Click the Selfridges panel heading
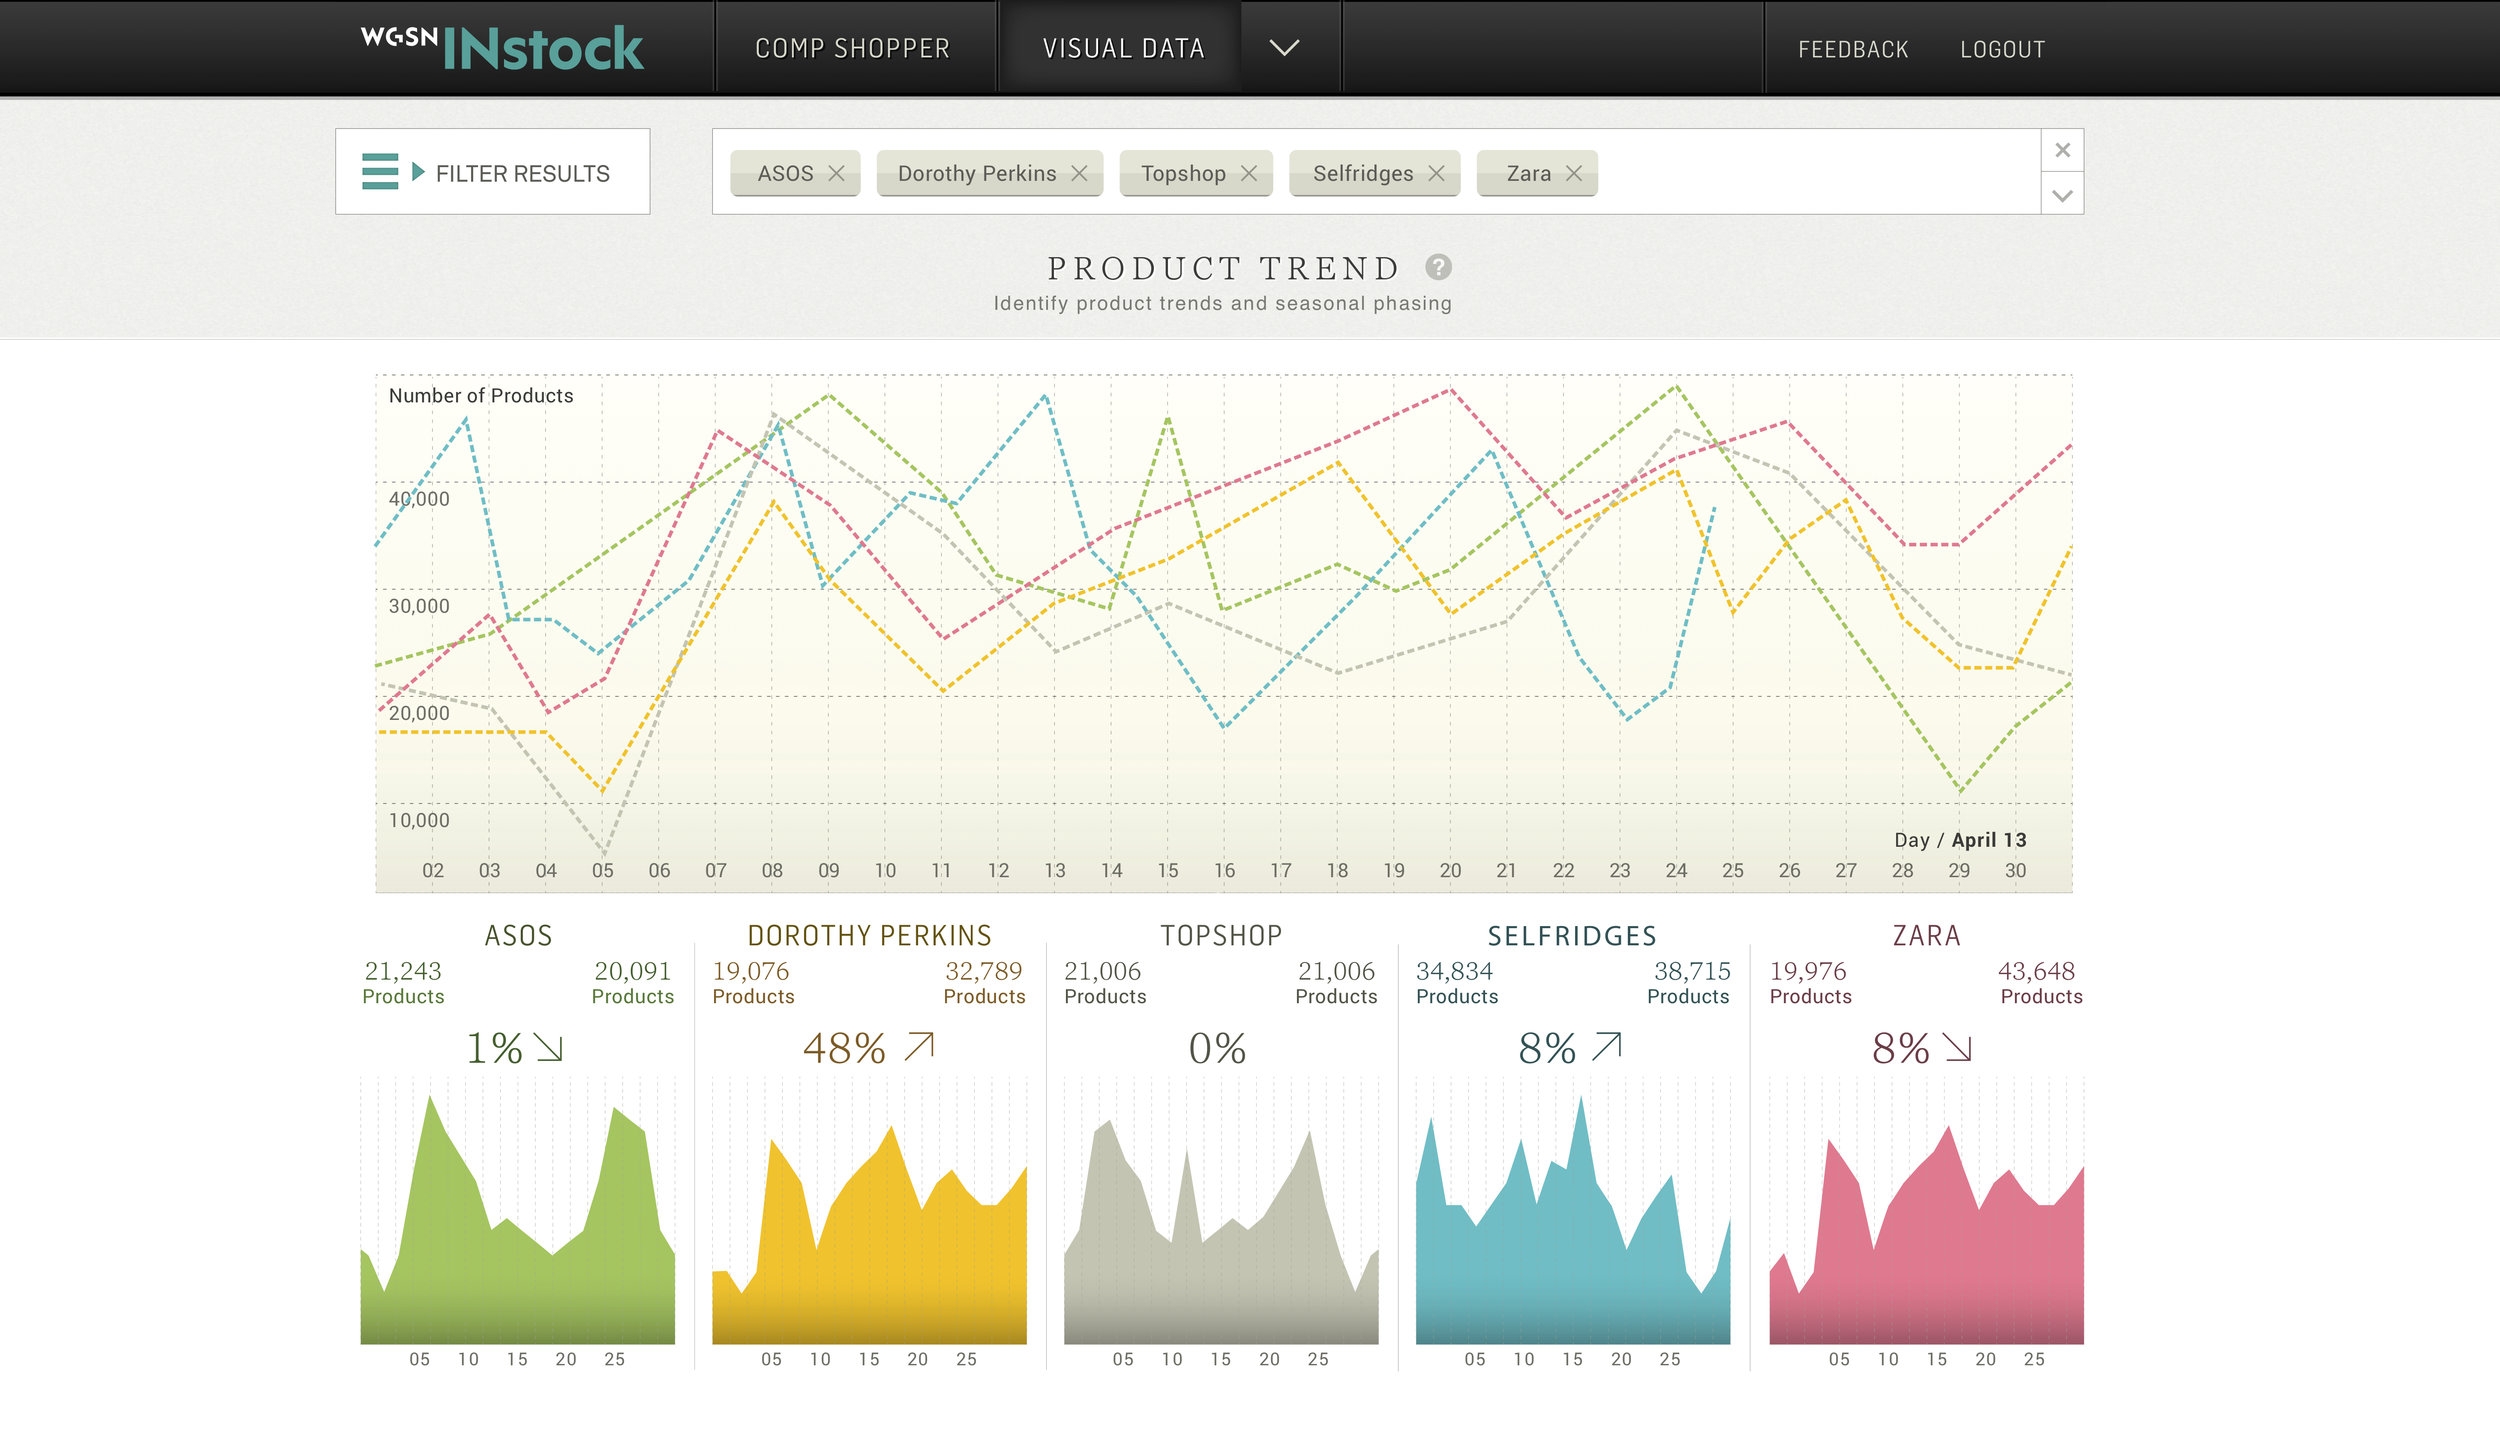The width and height of the screenshot is (2500, 1436). pyautogui.click(x=1572, y=936)
